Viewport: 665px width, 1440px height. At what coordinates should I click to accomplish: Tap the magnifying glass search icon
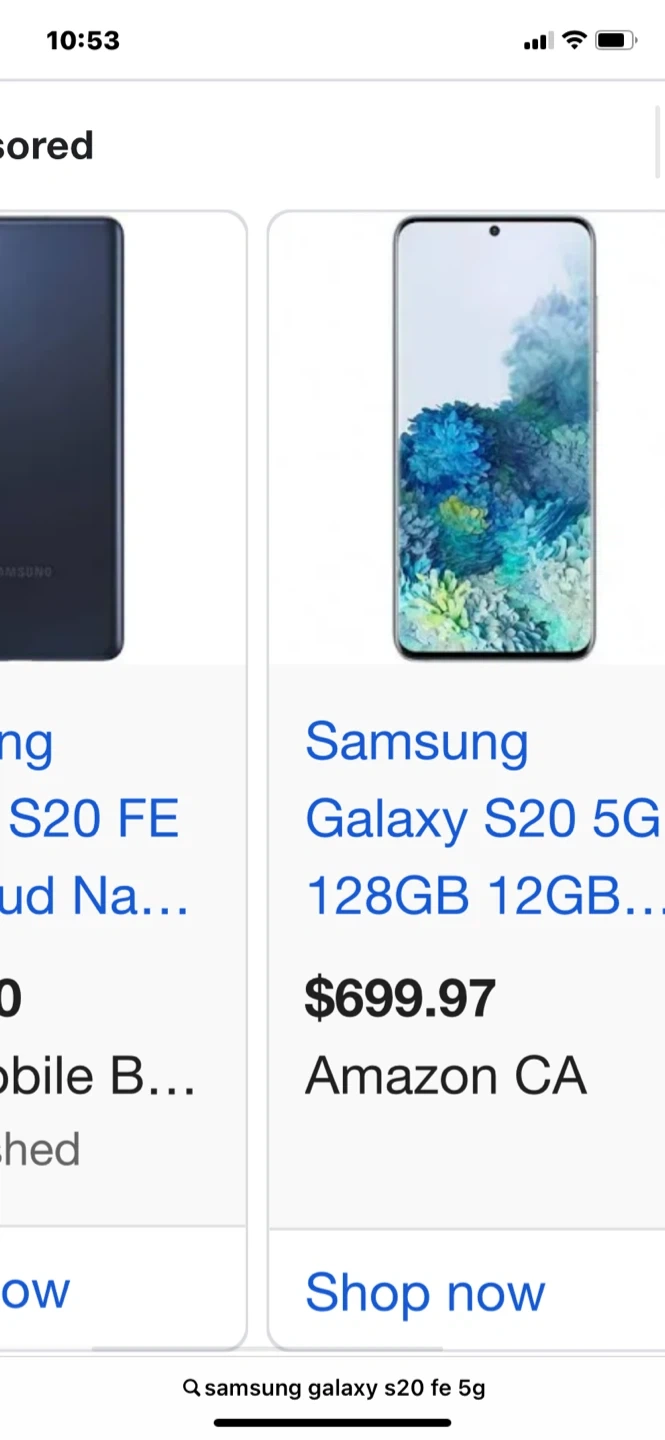192,1387
